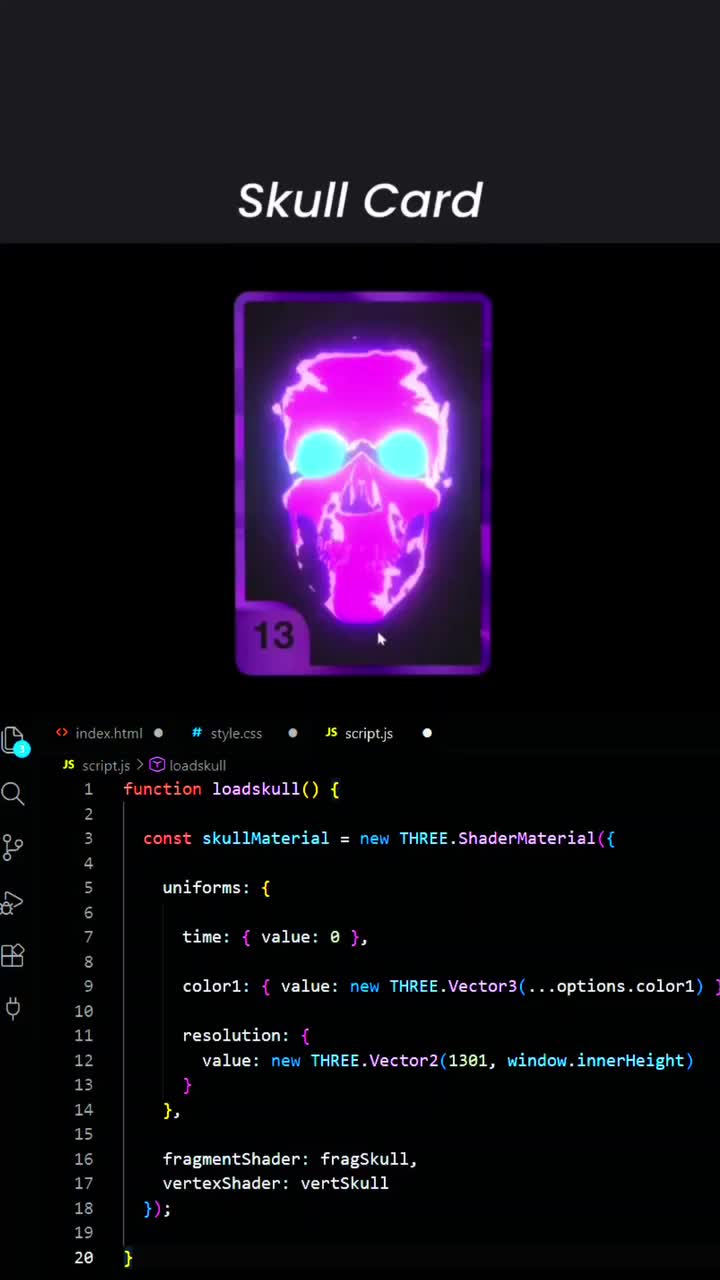This screenshot has height=1280, width=720.
Task: Click 'Vector3' in line 9
Action: (x=483, y=986)
